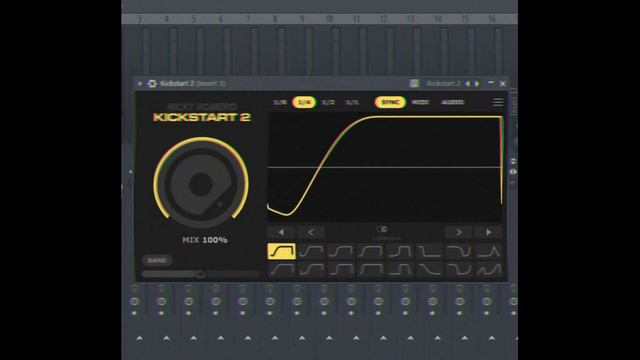
Task: Select top-row seventh falling curve preset
Action: 459,251
